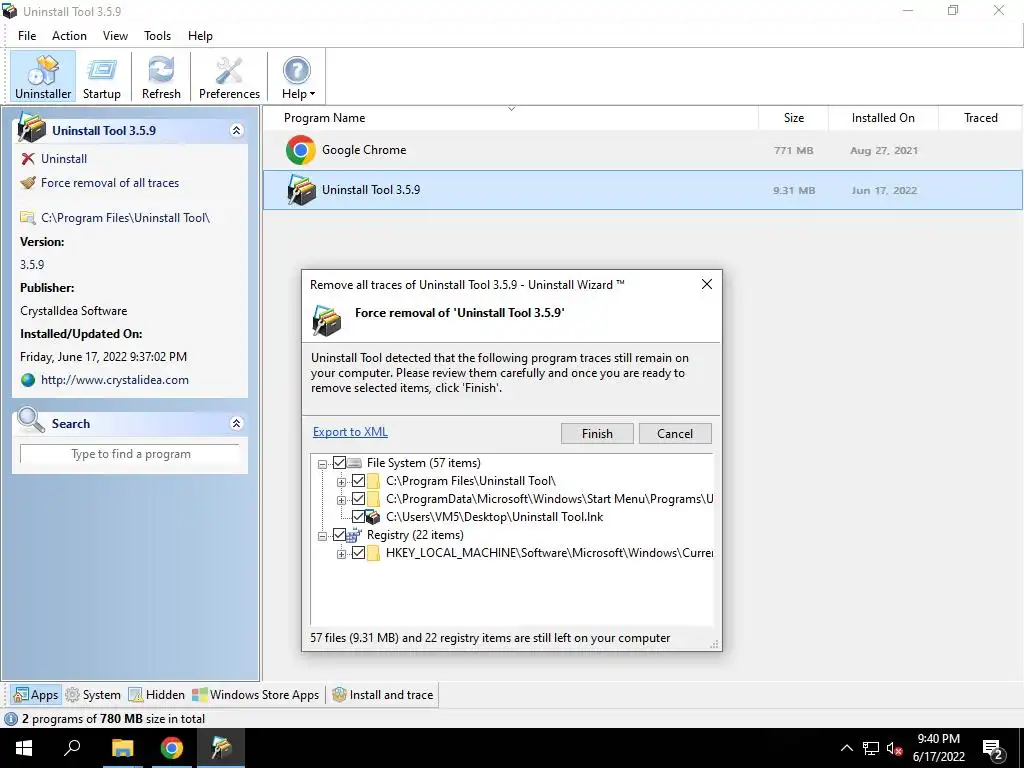The height and width of the screenshot is (768, 1024).
Task: Click the Finish button
Action: 597,434
